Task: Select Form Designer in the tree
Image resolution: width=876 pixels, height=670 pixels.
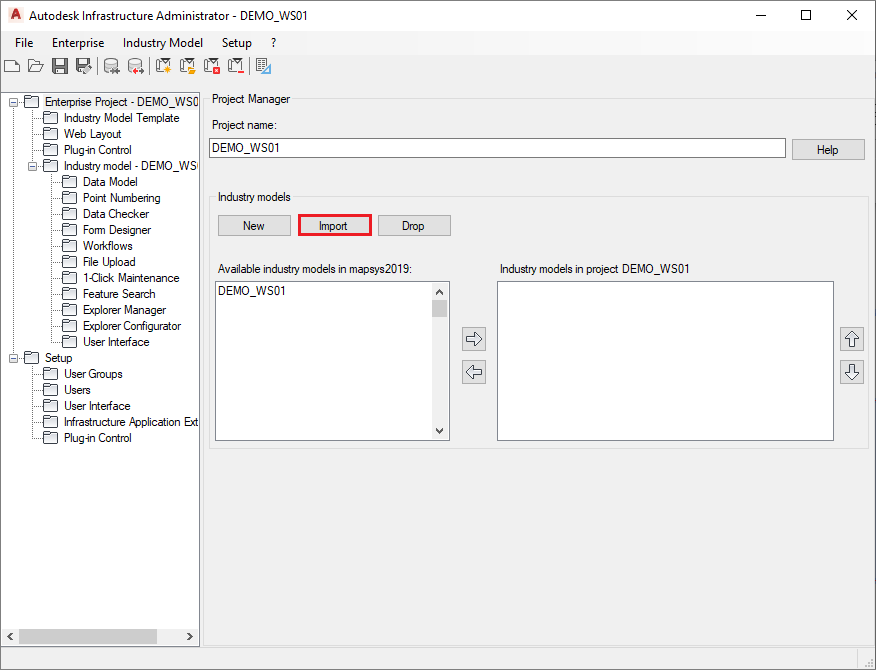Action: [117, 230]
